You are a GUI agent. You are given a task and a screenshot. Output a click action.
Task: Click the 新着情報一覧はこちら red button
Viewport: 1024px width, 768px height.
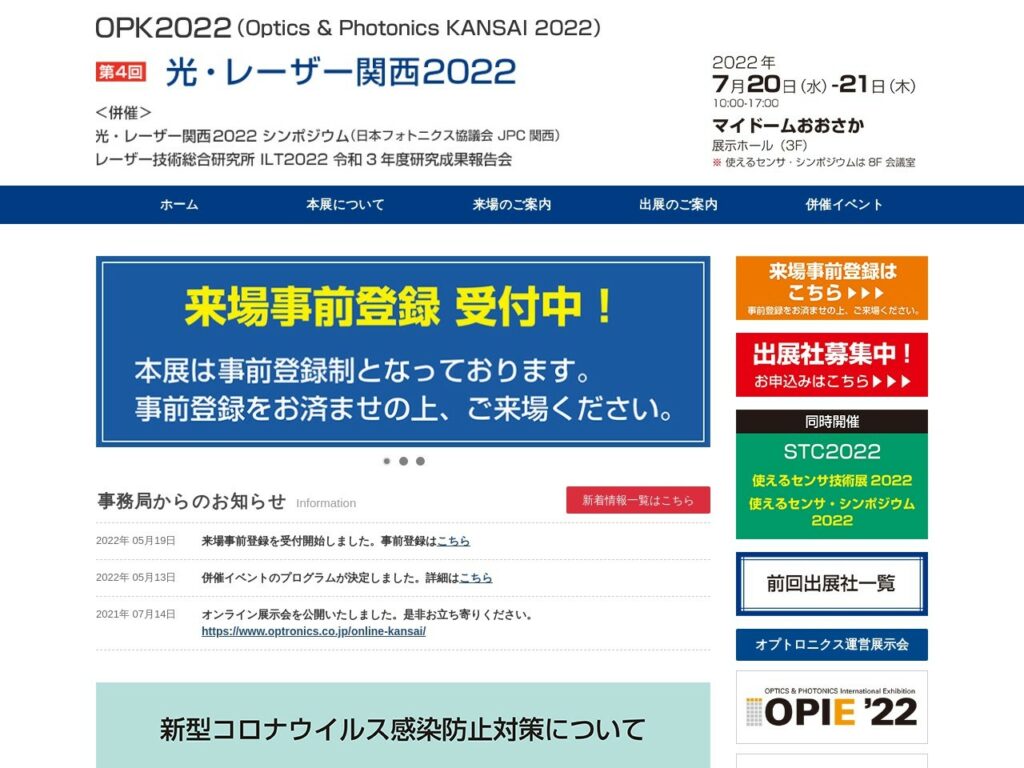(x=638, y=500)
